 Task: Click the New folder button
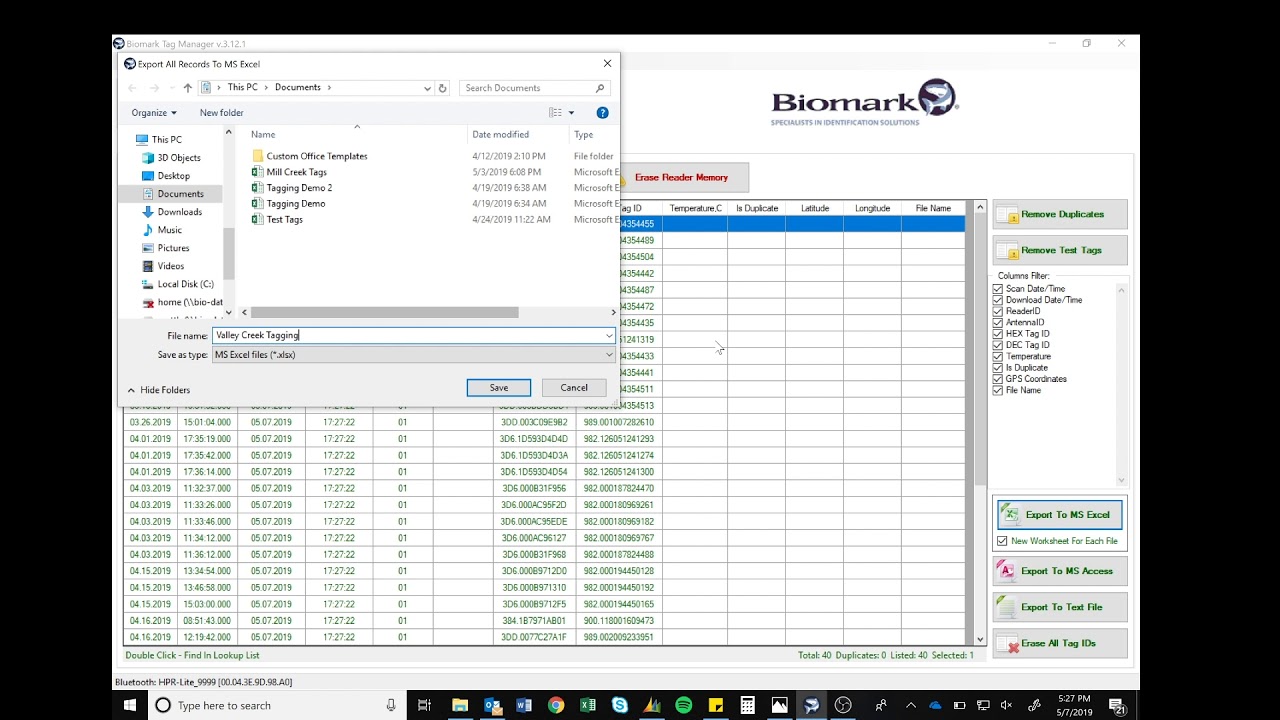pyautogui.click(x=221, y=113)
